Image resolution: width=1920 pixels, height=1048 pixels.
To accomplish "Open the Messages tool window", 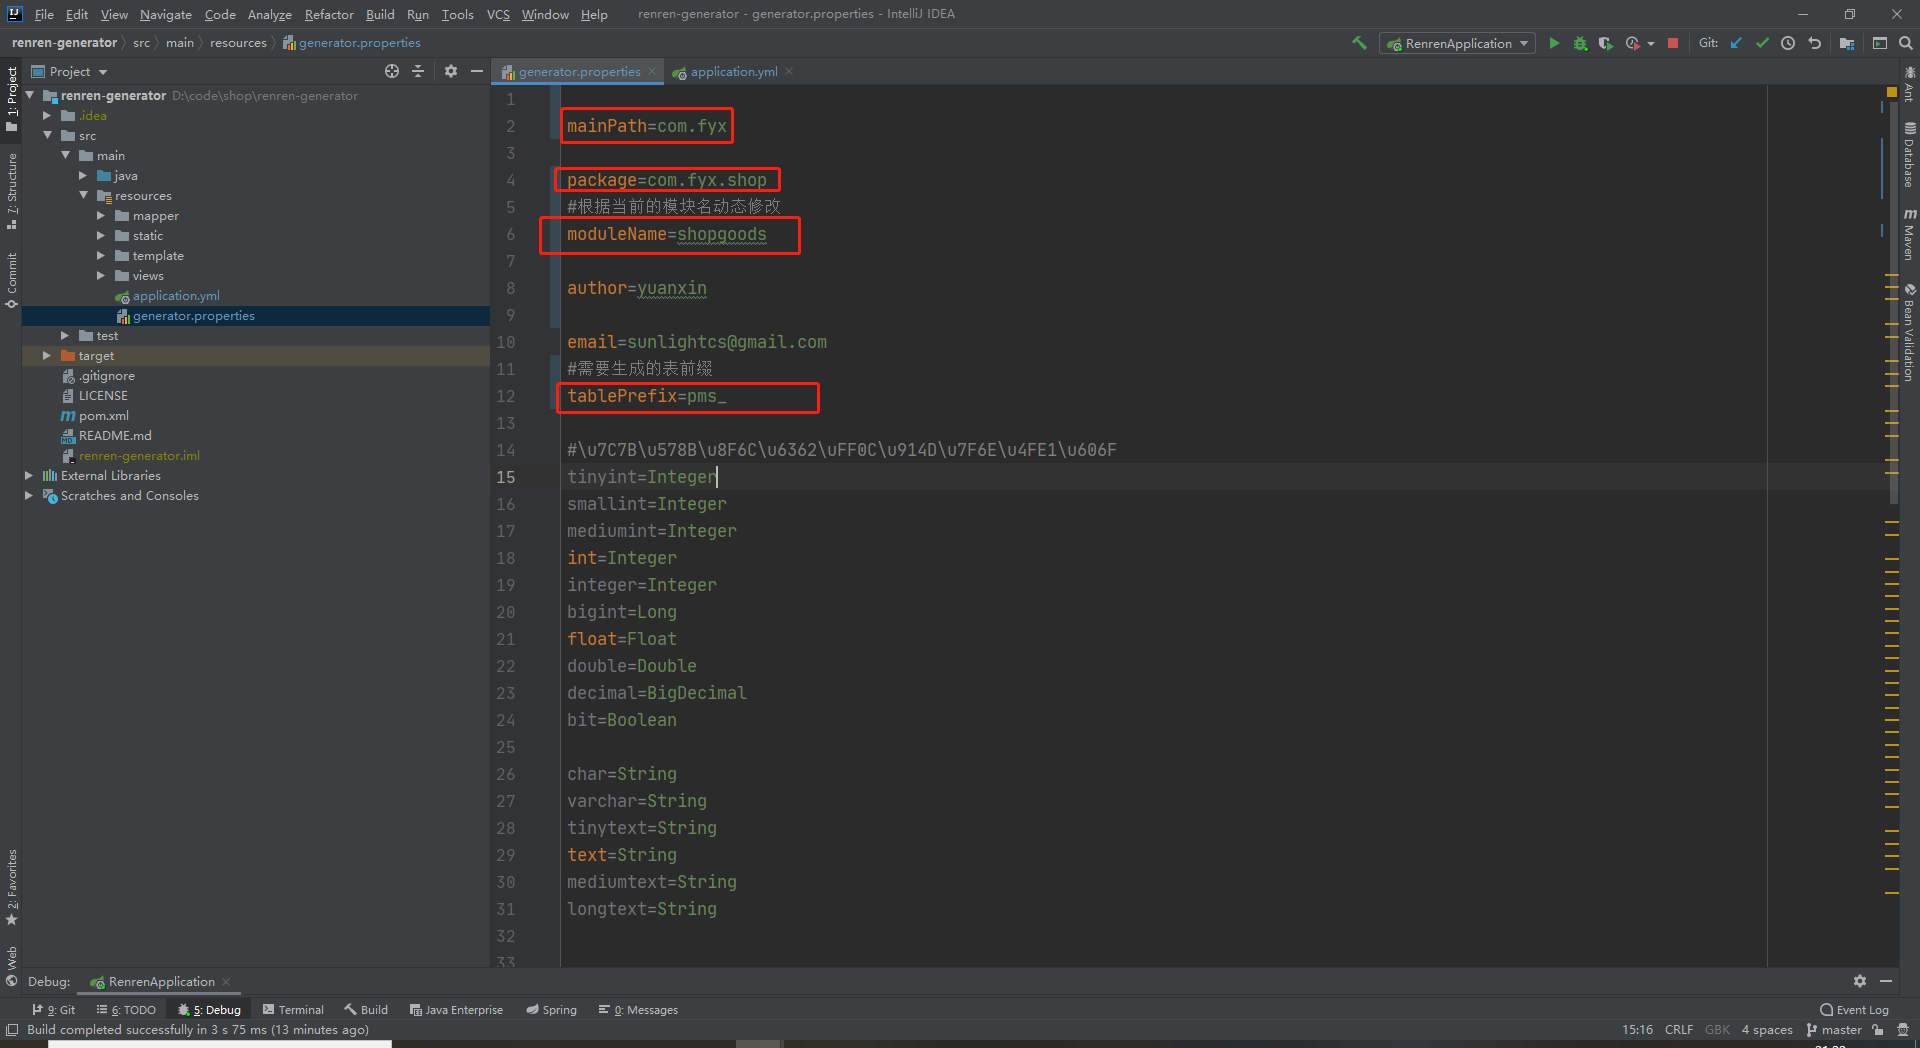I will coord(638,1010).
